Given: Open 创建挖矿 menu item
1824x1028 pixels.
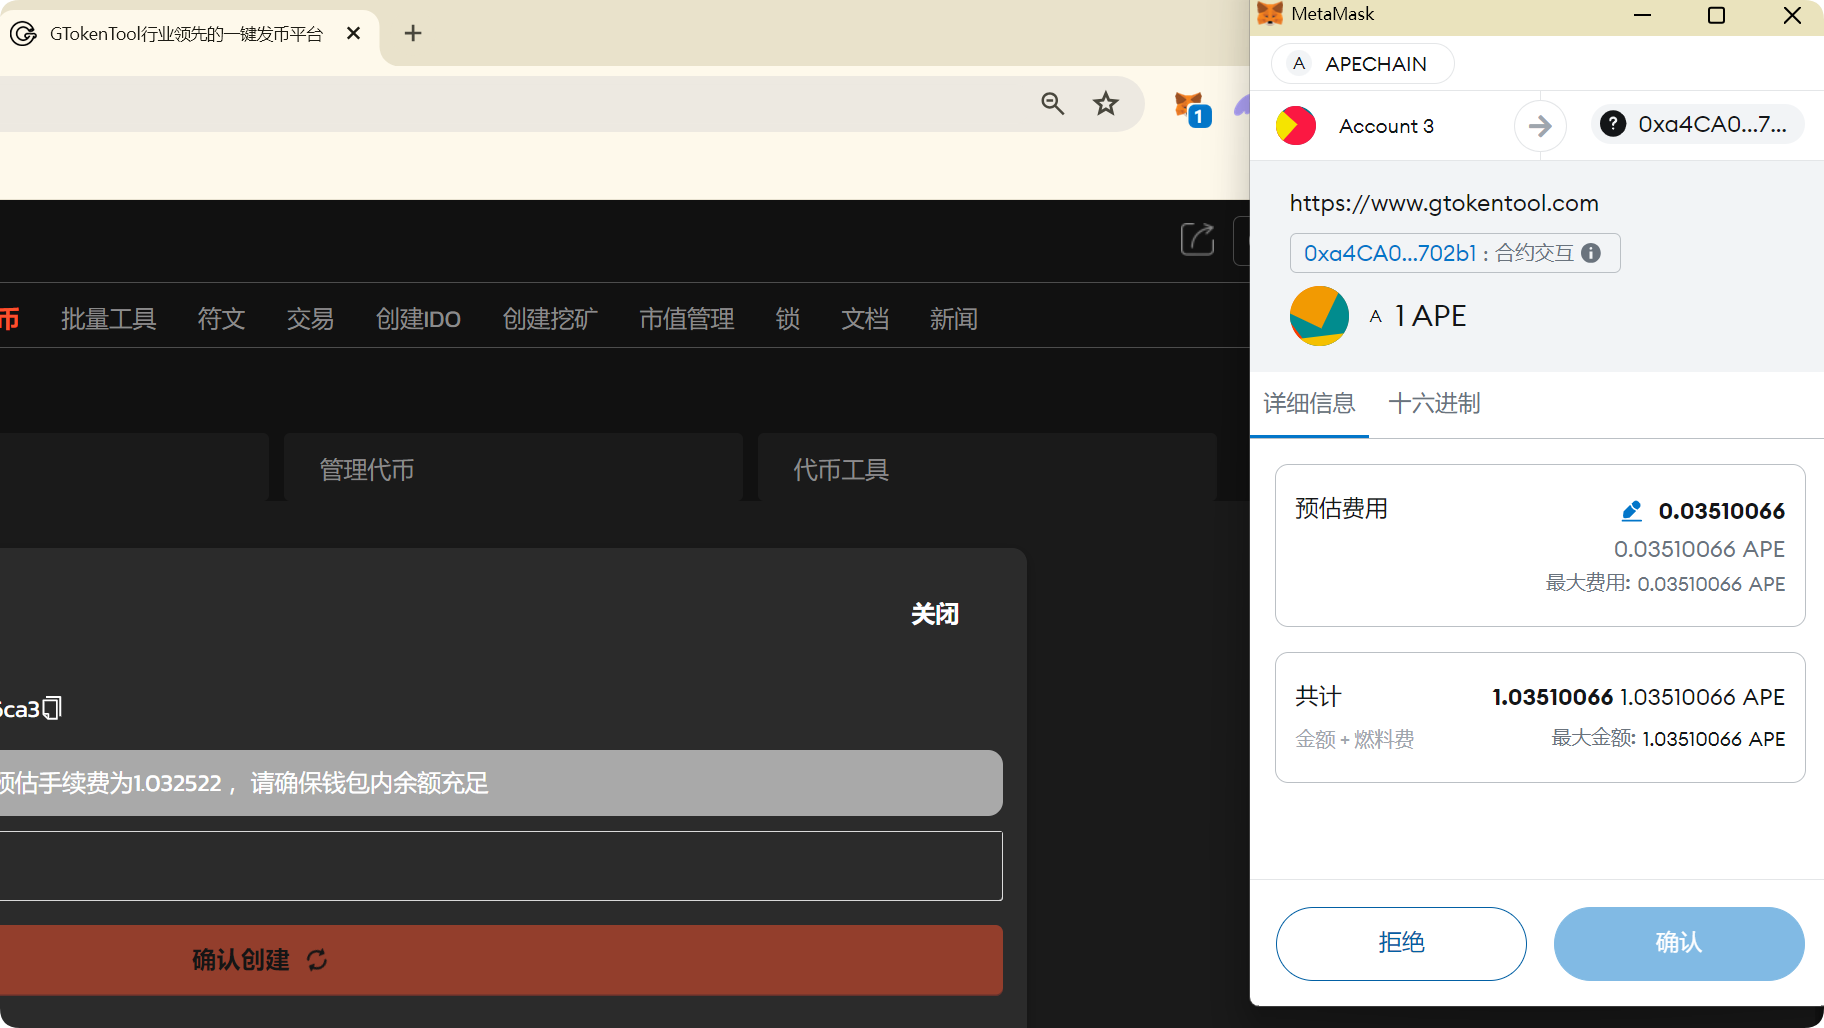Looking at the screenshot, I should click(550, 319).
